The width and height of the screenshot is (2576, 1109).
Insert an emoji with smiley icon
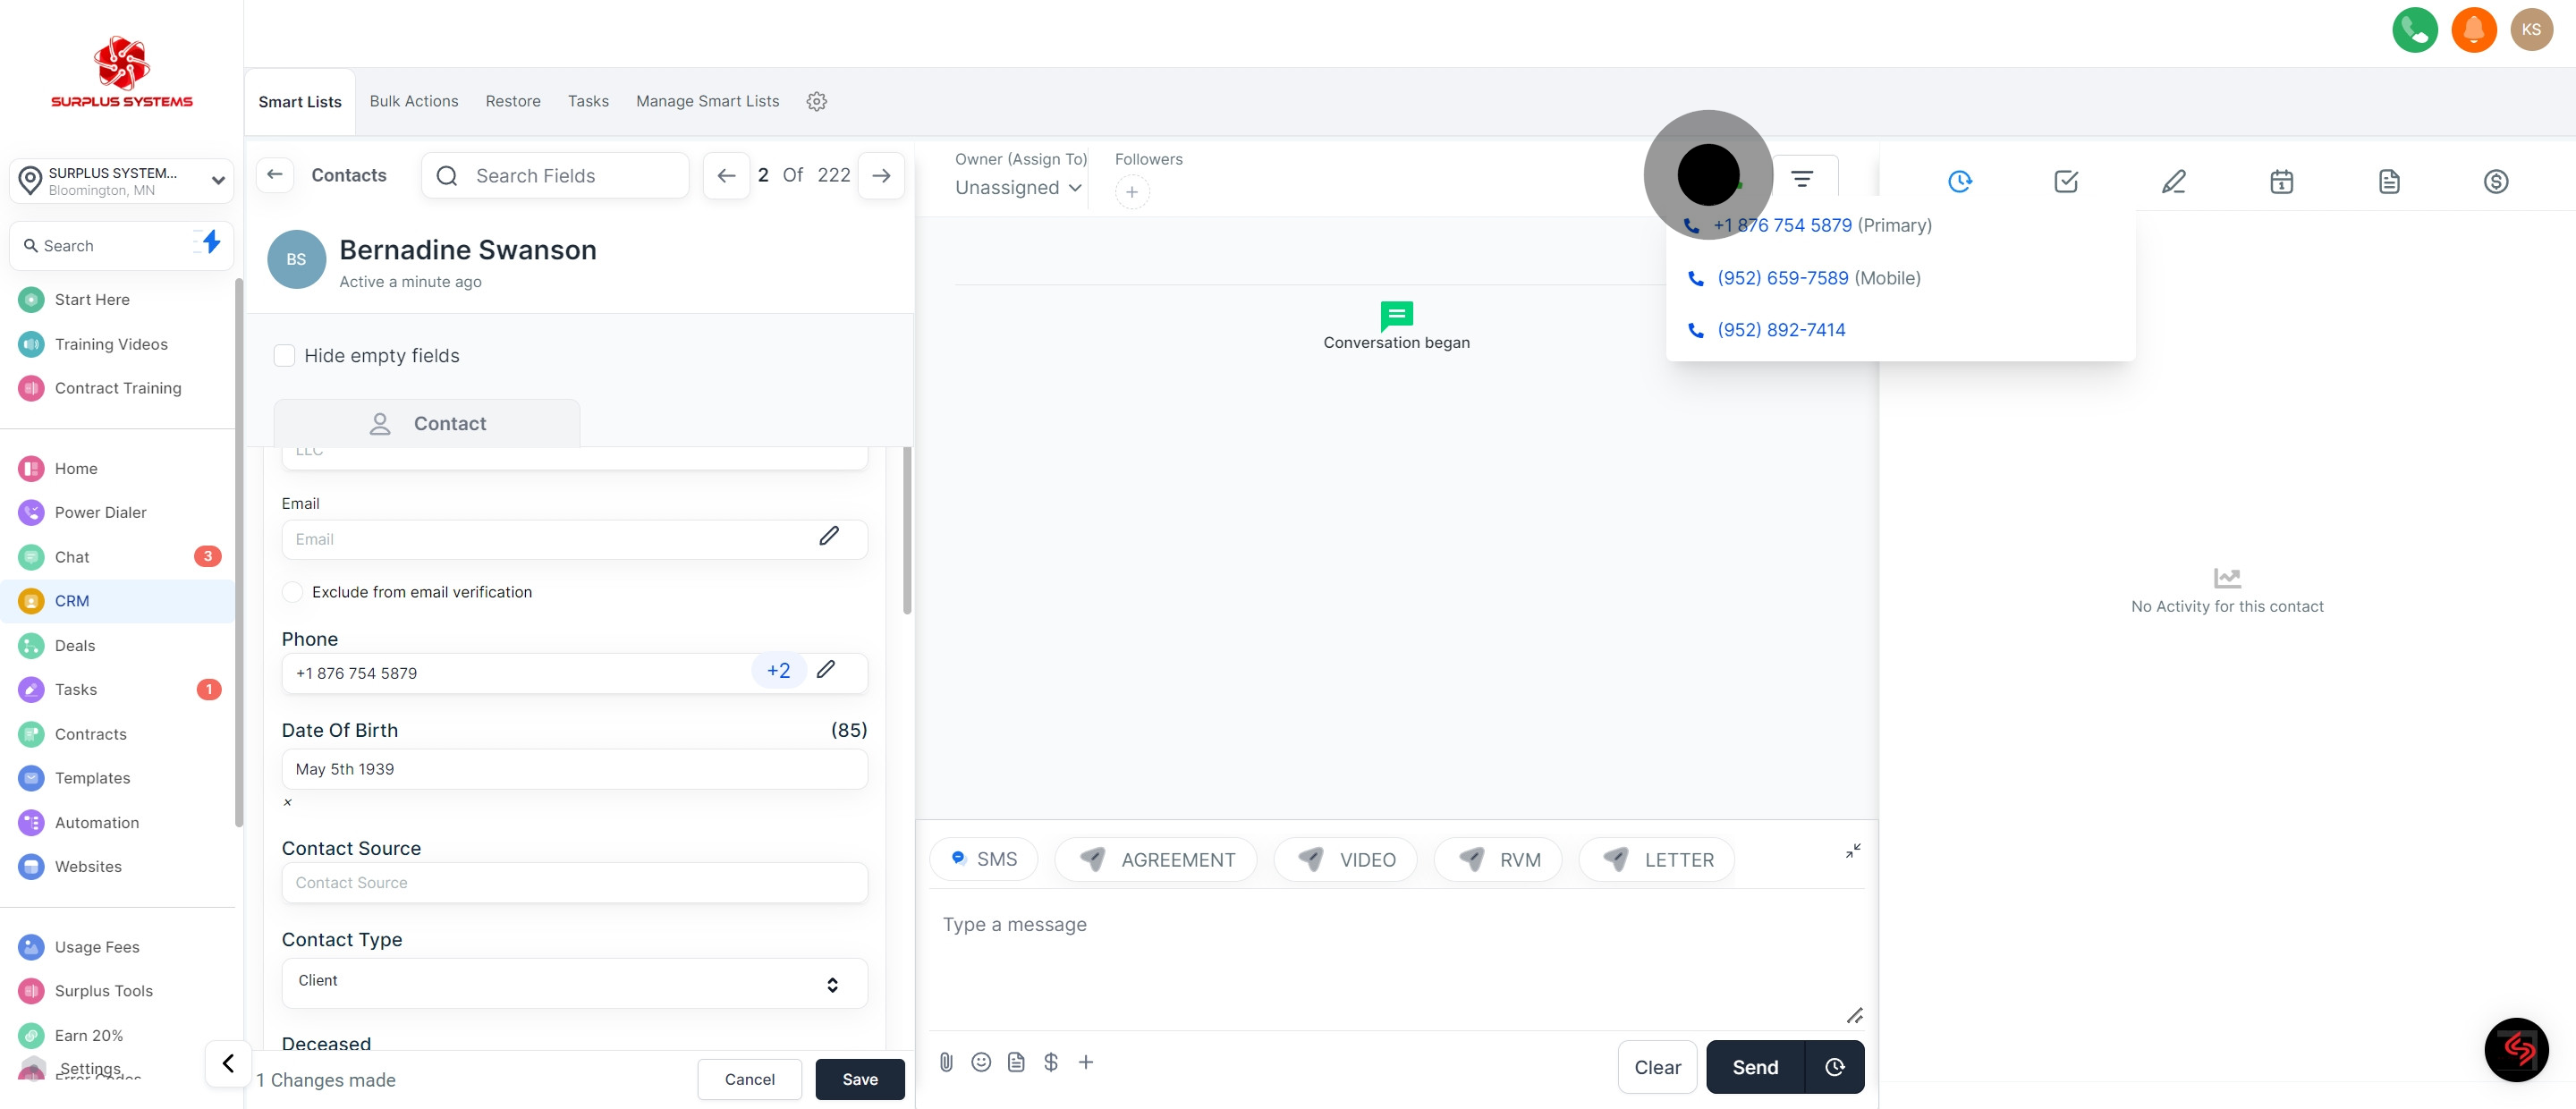point(981,1062)
